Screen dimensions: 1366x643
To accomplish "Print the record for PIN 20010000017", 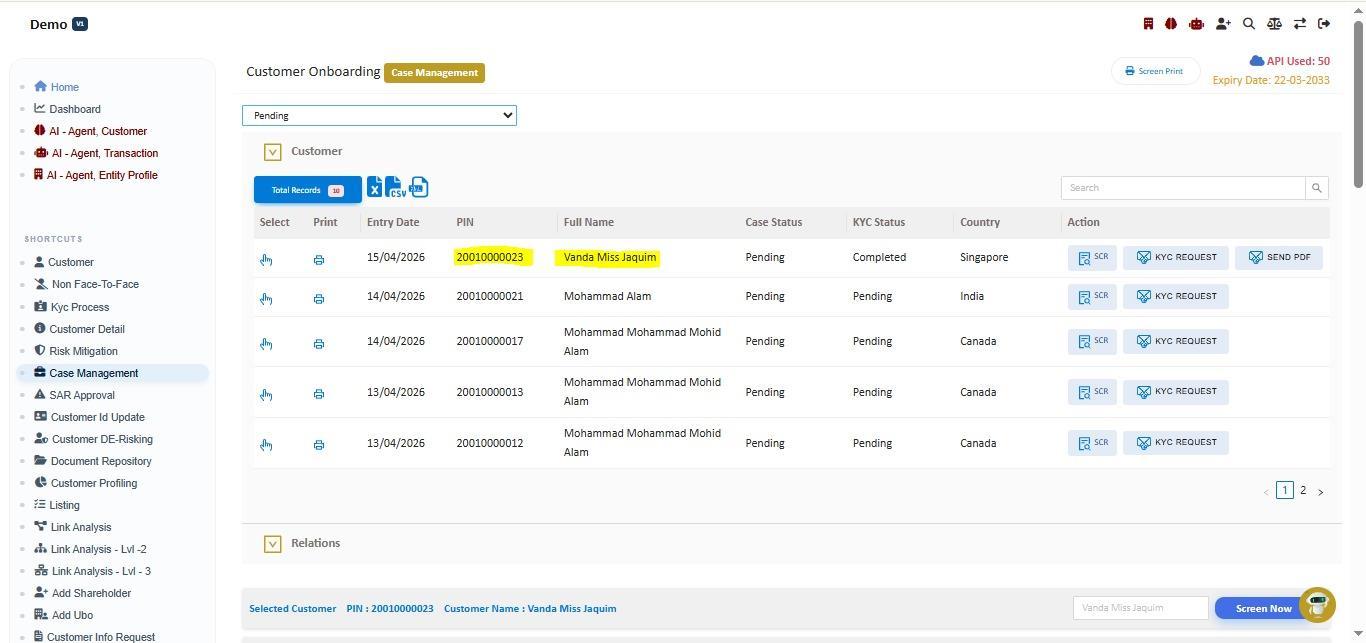I will (x=319, y=344).
